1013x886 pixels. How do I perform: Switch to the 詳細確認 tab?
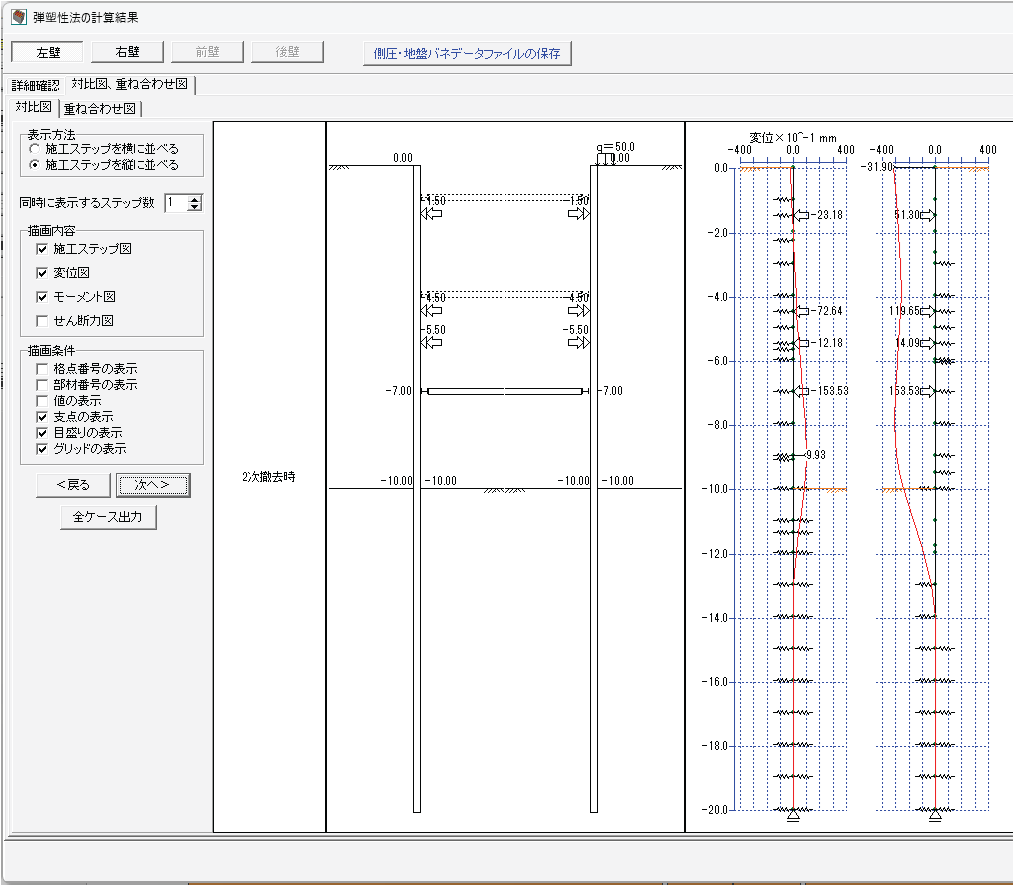pos(35,86)
